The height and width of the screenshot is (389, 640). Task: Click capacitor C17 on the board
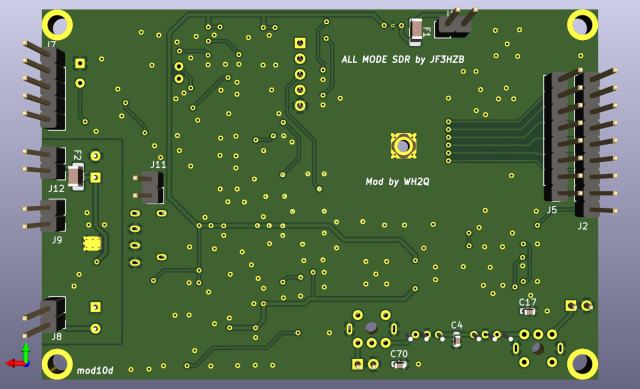click(x=528, y=312)
